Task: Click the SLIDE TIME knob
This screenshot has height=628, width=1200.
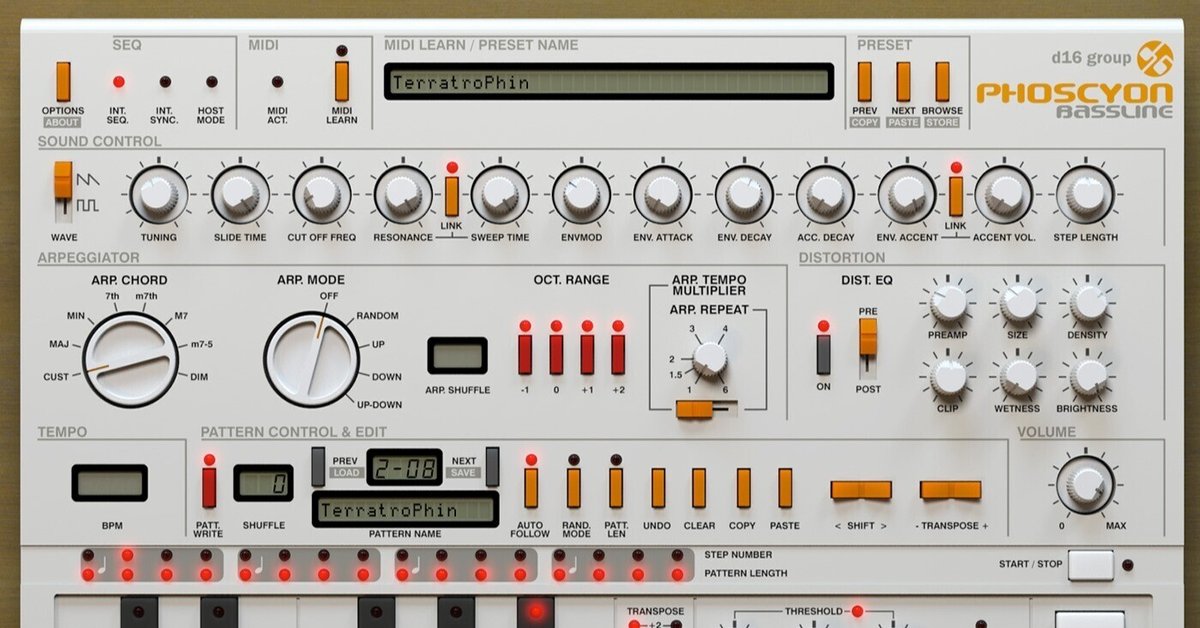Action: point(240,194)
